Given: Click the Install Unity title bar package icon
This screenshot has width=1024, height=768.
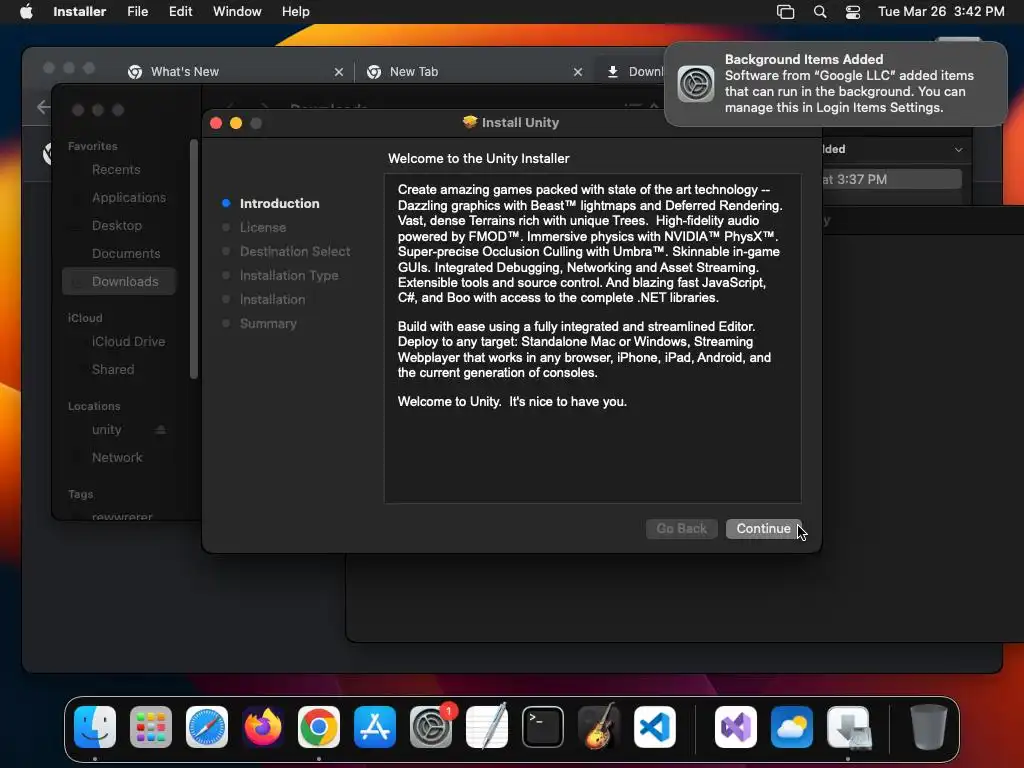Looking at the screenshot, I should pos(470,122).
